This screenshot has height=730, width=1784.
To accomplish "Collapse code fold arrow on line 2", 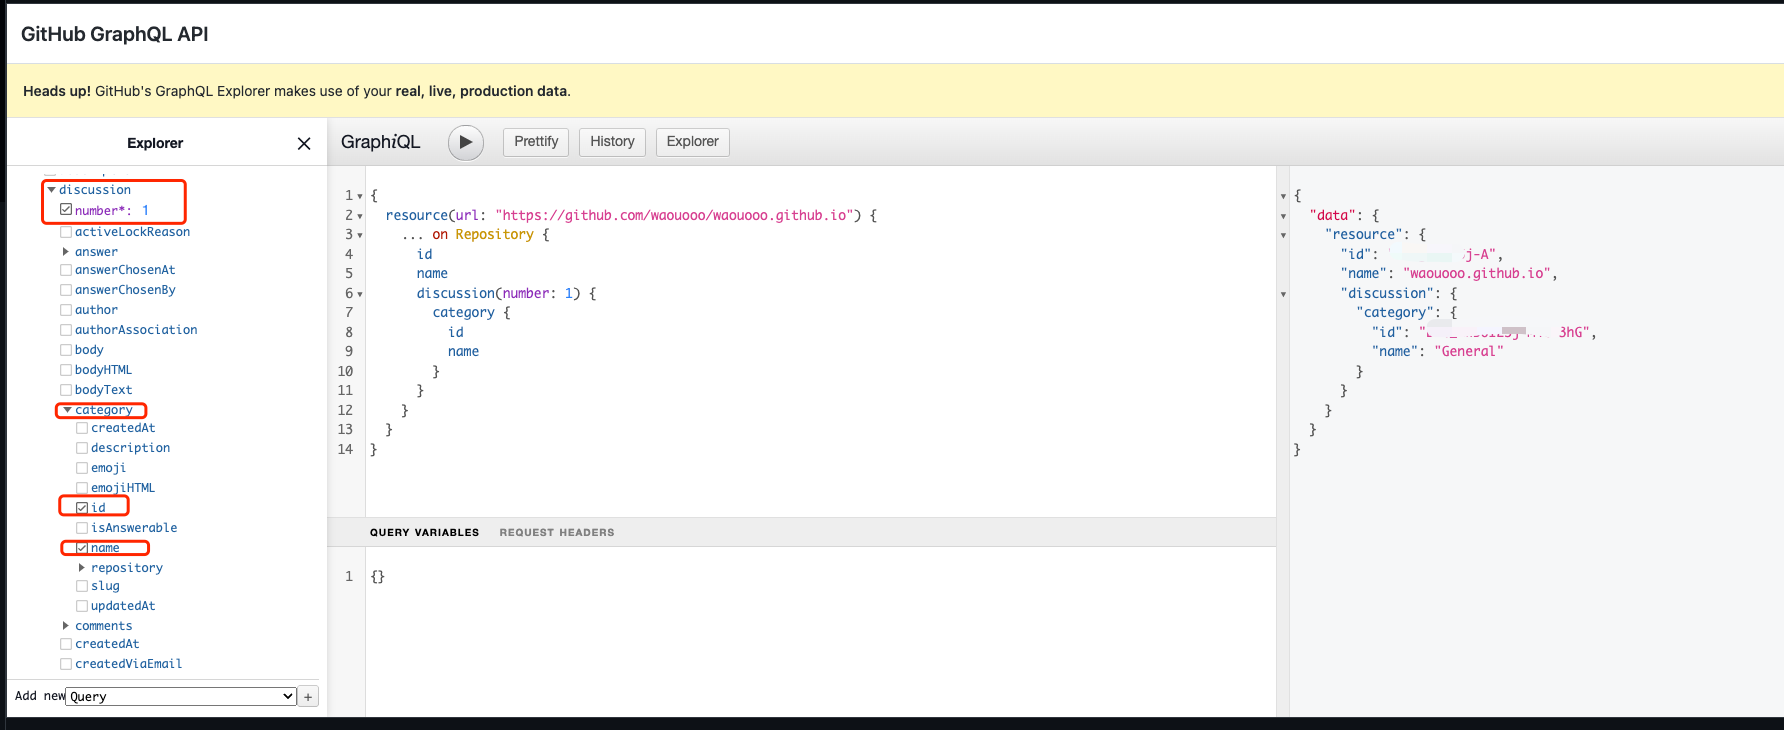I will pos(360,216).
